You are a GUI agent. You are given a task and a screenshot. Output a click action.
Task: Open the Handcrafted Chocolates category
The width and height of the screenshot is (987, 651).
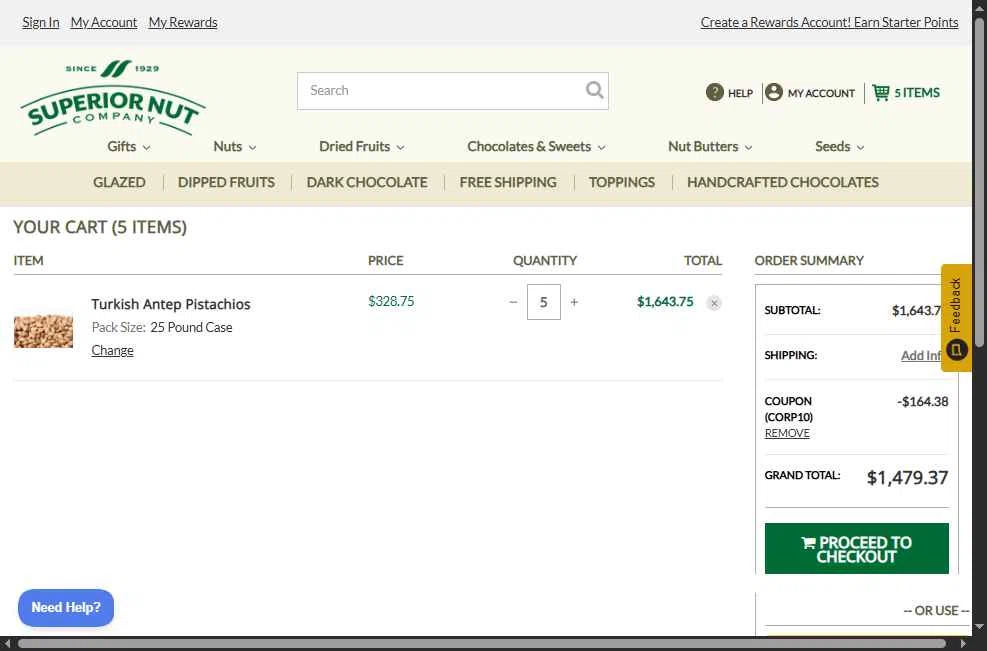[x=782, y=183]
